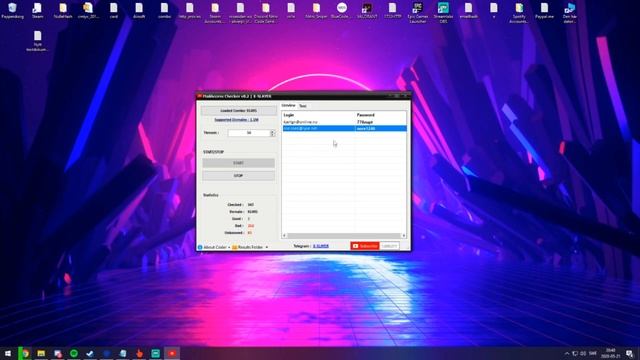Click the grey button beside Subscribe

click(x=389, y=246)
